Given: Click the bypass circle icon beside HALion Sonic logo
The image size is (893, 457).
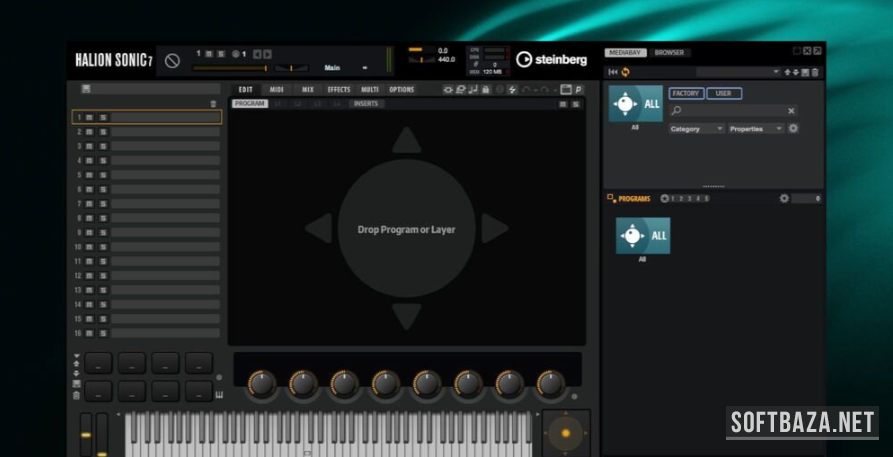Looking at the screenshot, I should (172, 61).
